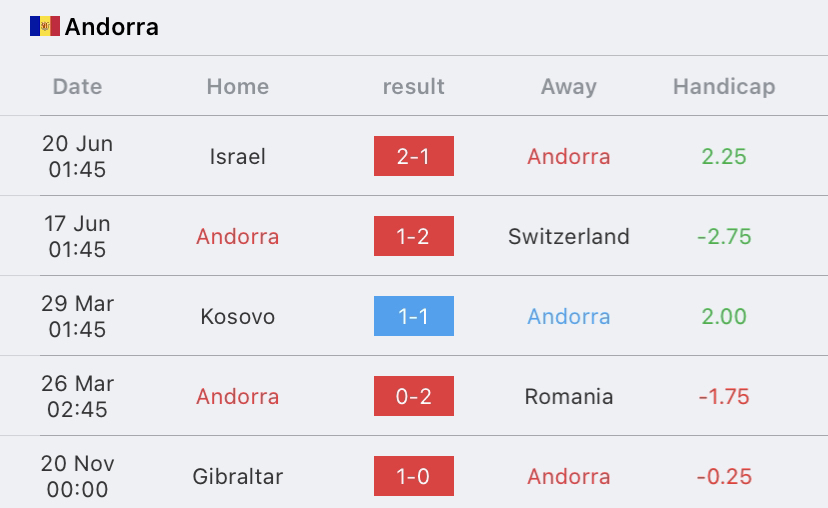828x508 pixels.
Task: Open the Israel team link
Action: tap(238, 157)
